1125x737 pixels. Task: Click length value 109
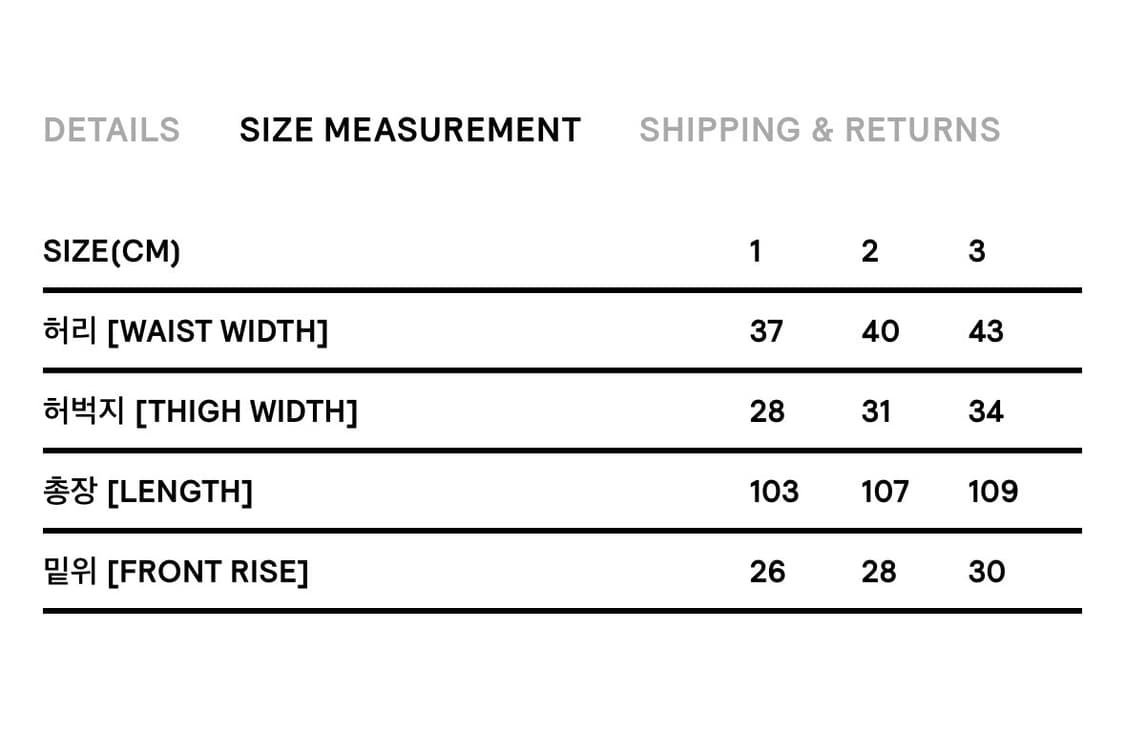point(993,492)
